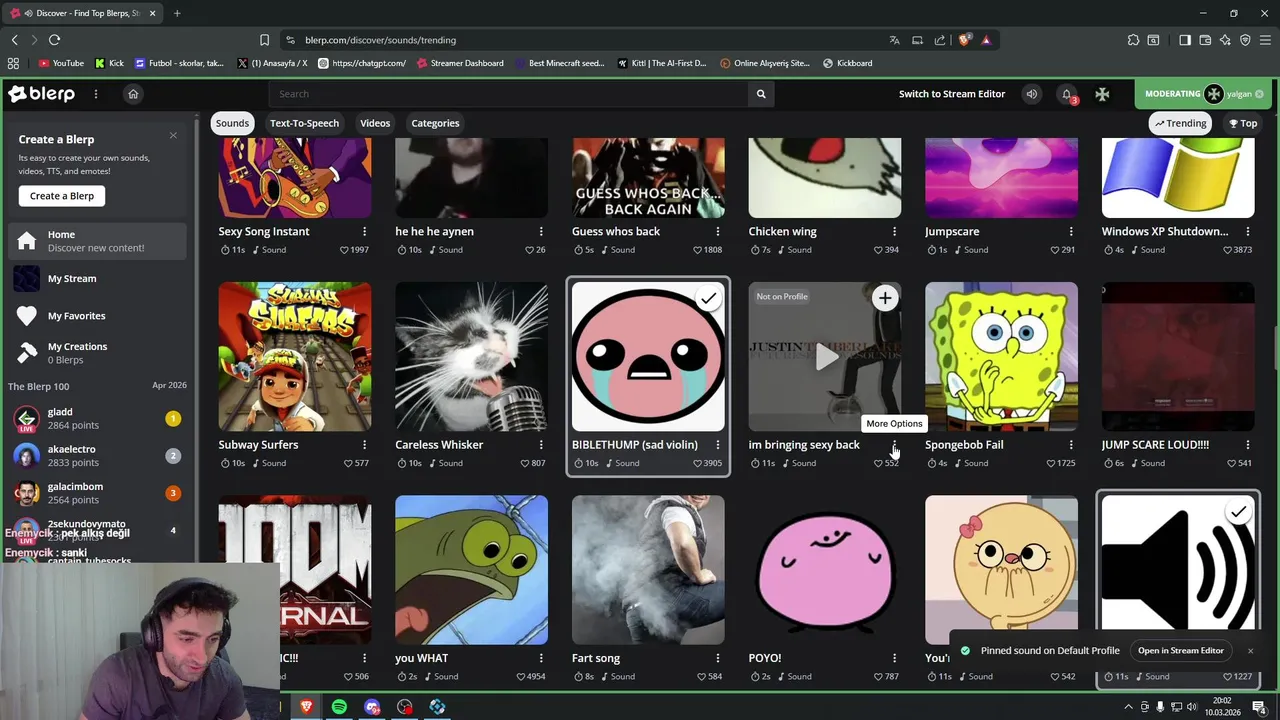Open the YouTube bookmark
Screen dimensions: 1280x720
click(61, 63)
